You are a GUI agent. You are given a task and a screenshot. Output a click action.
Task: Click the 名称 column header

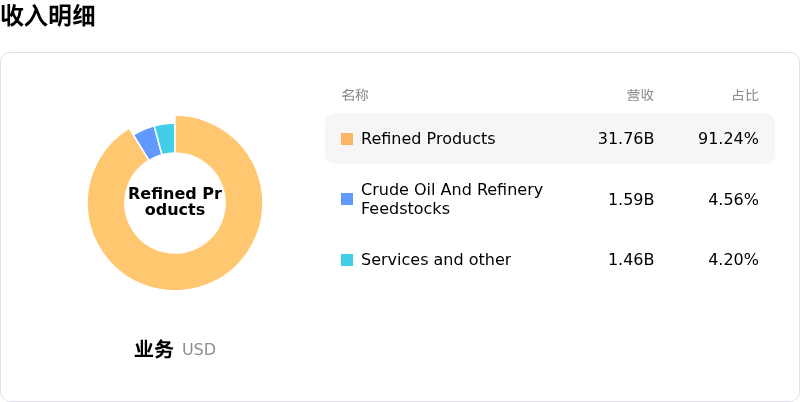[355, 96]
